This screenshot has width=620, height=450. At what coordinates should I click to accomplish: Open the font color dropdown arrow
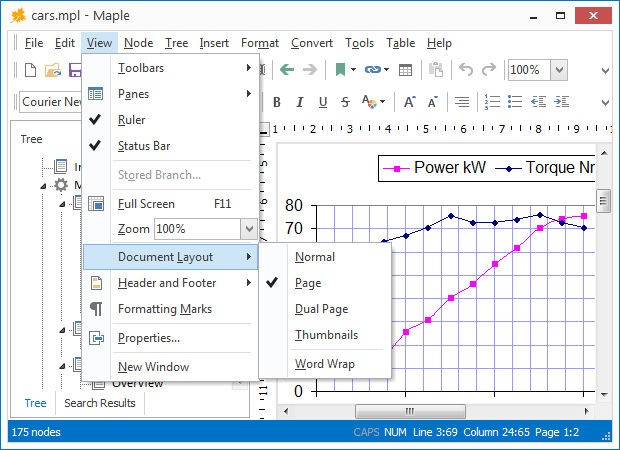click(x=382, y=102)
